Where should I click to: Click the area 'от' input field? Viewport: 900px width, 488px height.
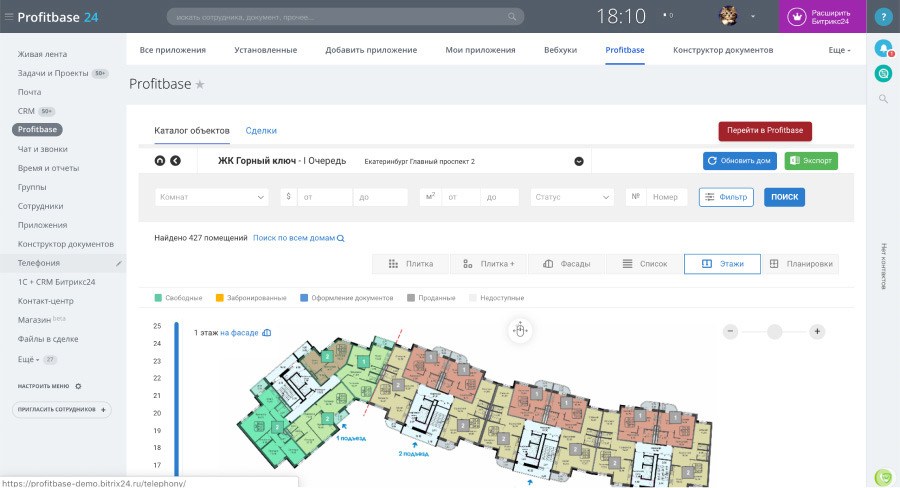pyautogui.click(x=461, y=197)
